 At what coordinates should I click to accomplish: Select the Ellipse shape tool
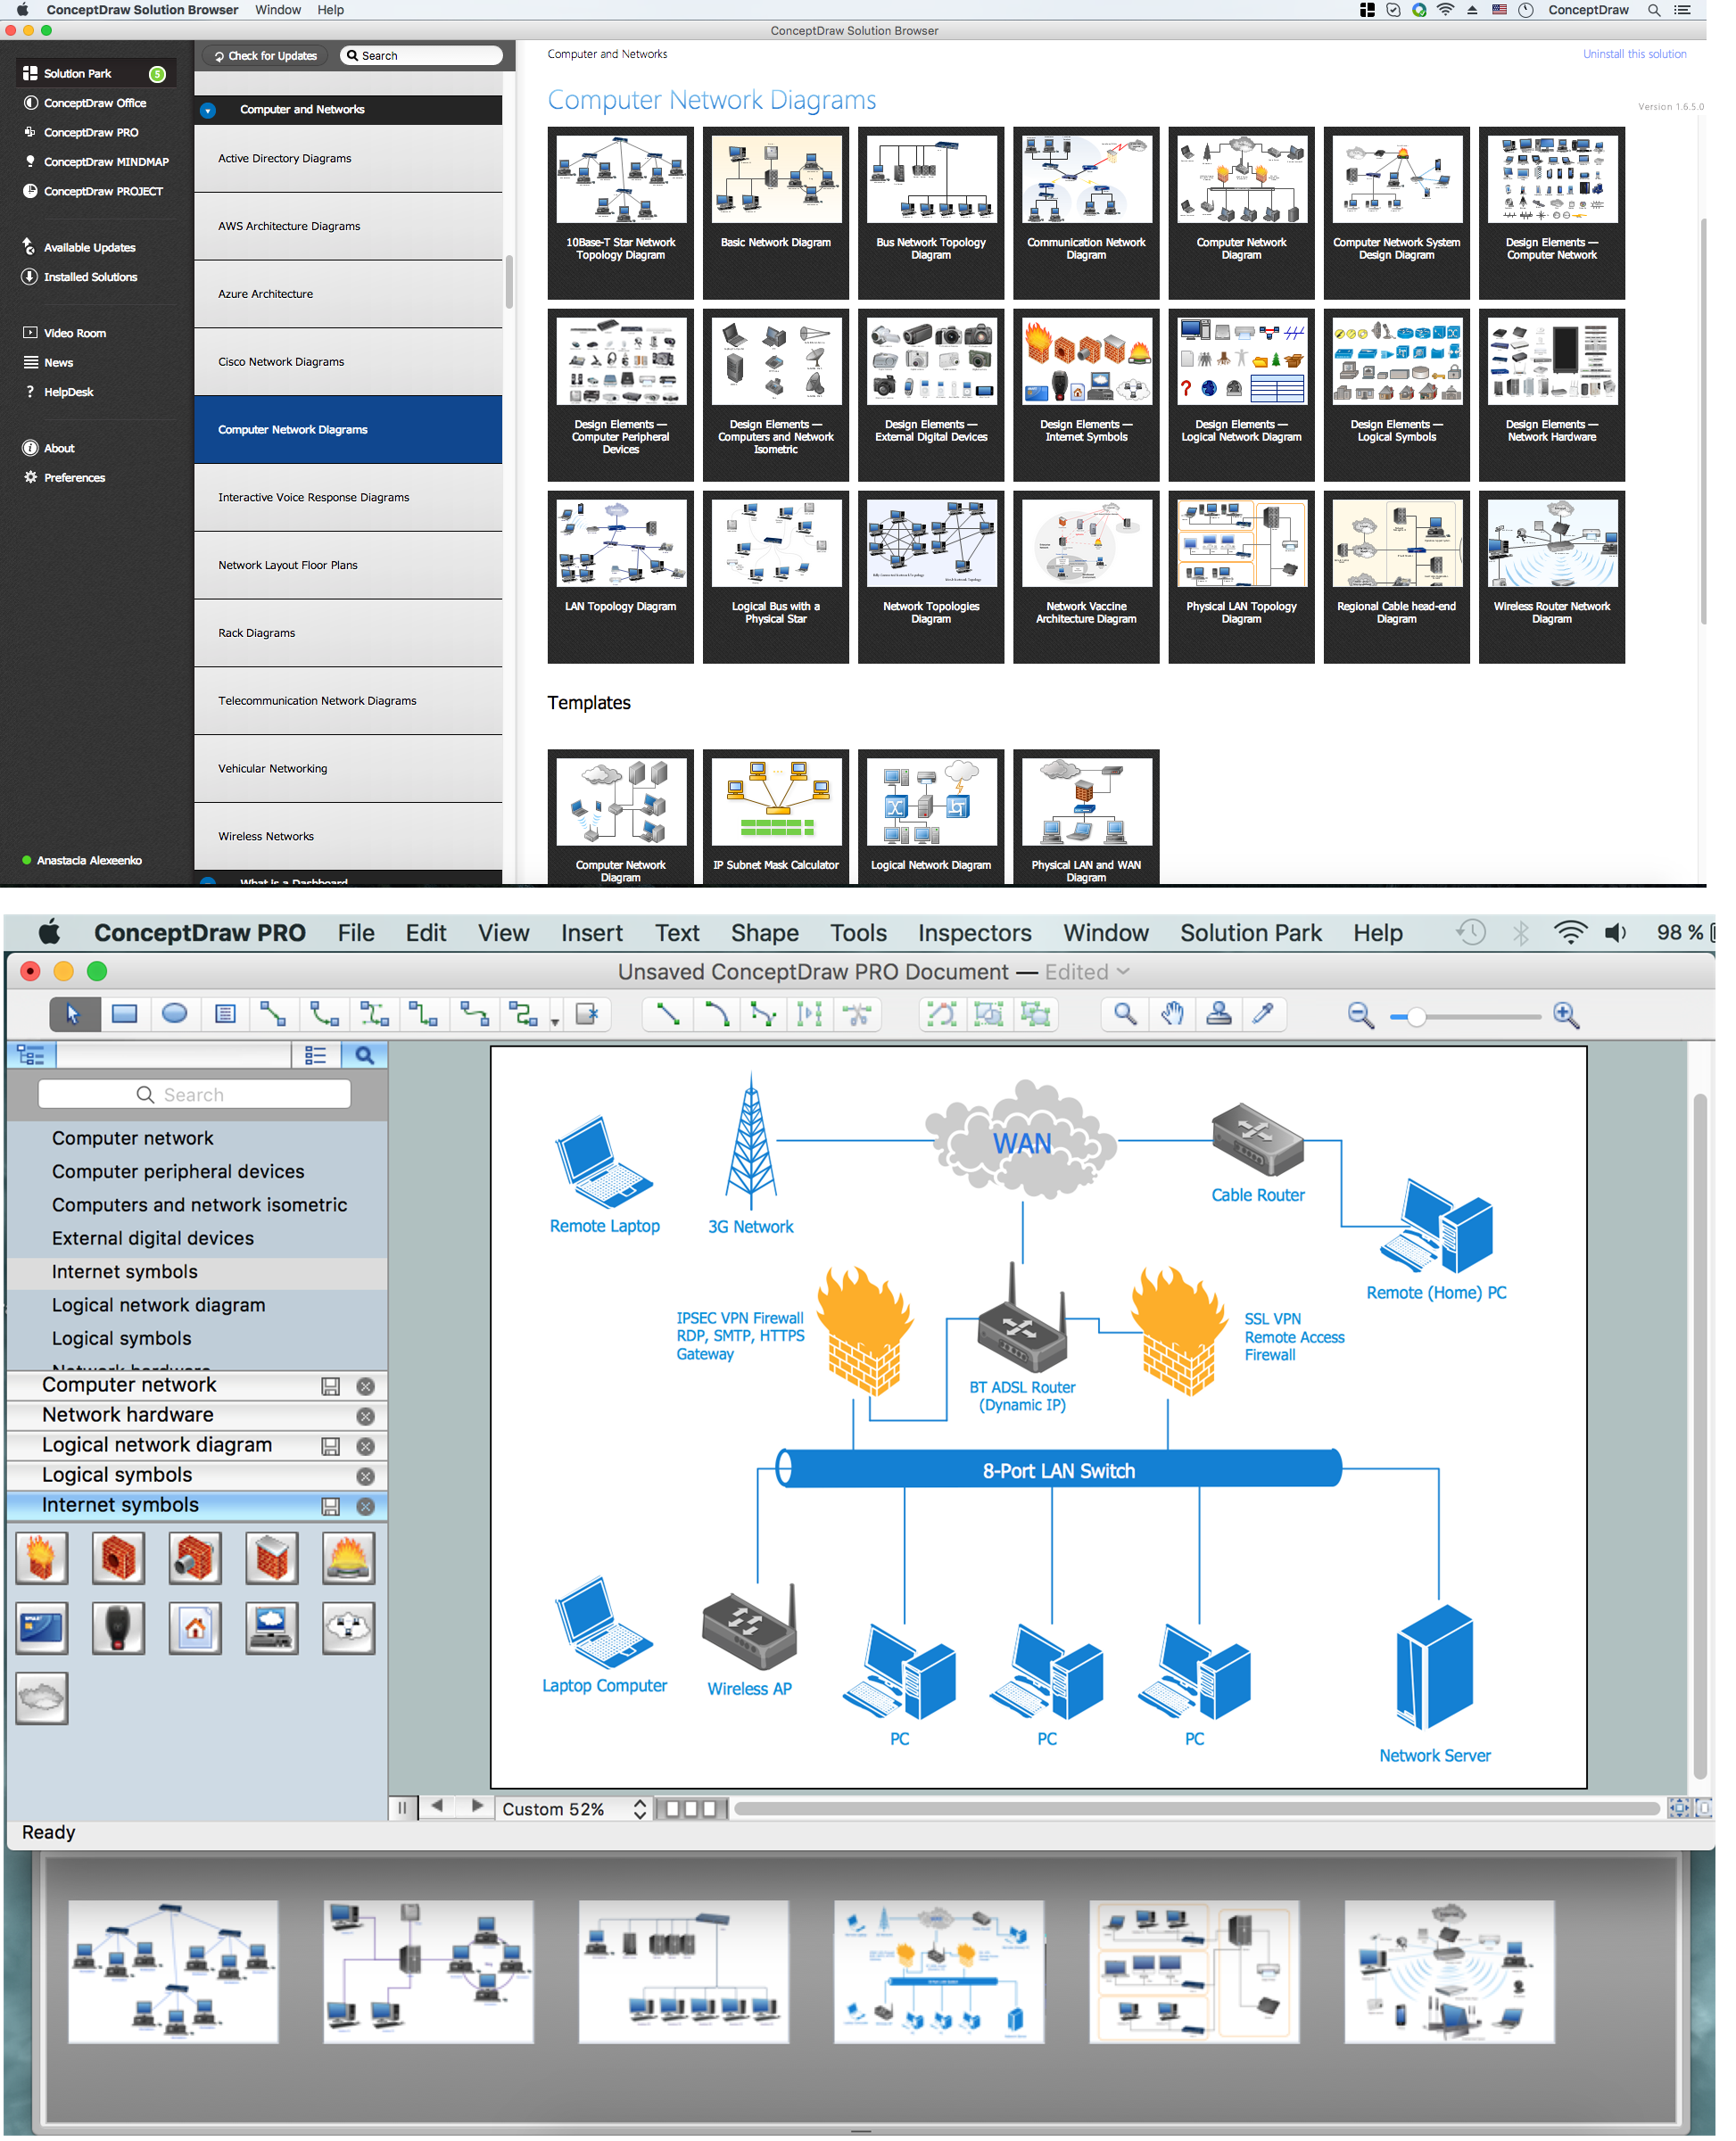174,1014
